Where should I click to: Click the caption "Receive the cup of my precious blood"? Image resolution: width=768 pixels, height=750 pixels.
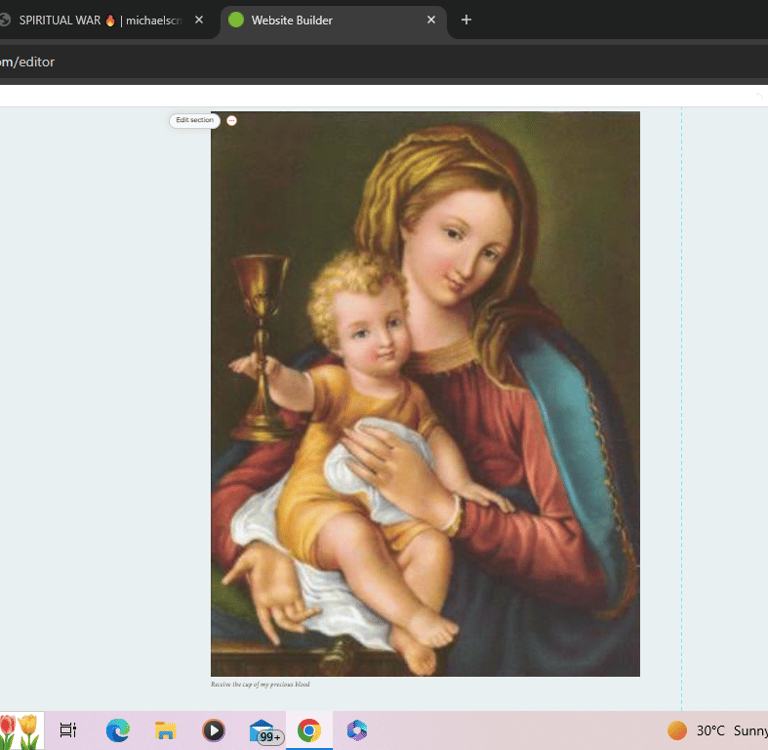pos(260,684)
